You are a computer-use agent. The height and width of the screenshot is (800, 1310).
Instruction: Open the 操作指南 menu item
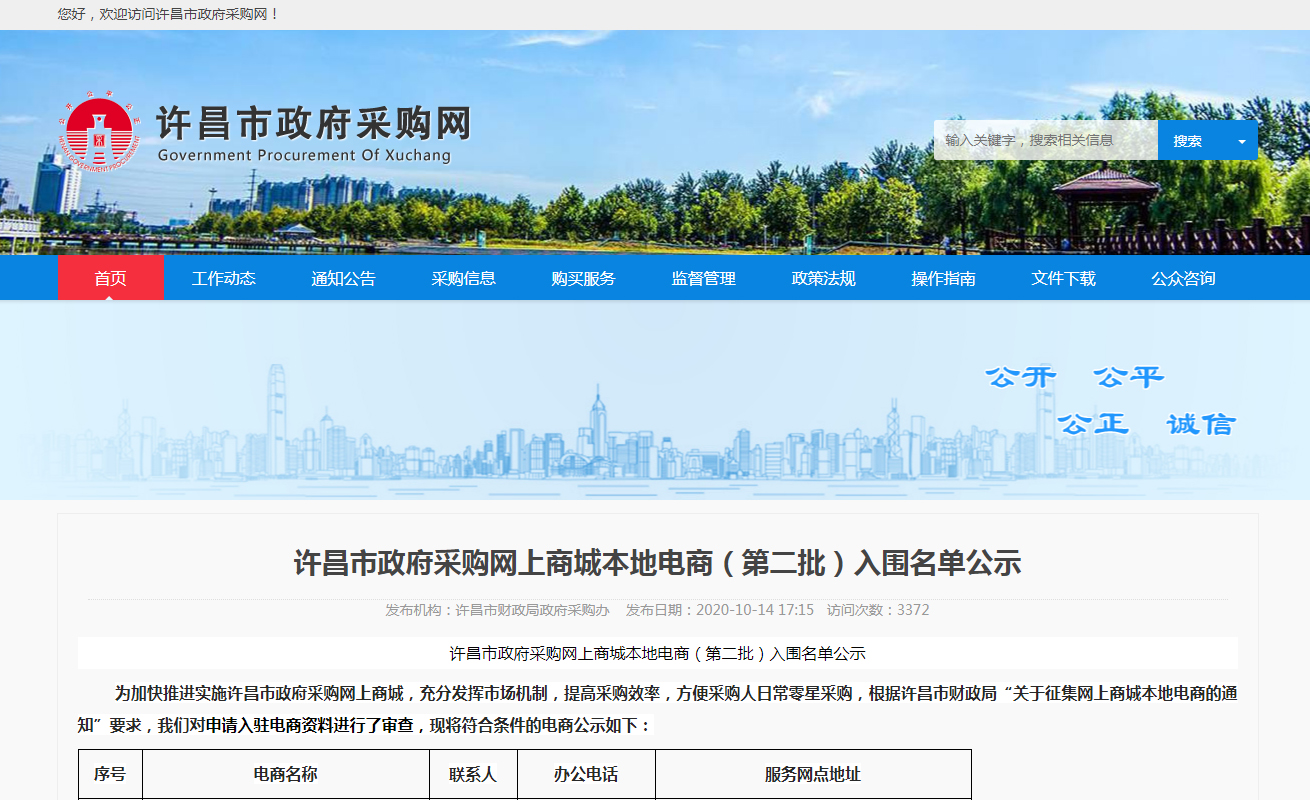click(944, 279)
